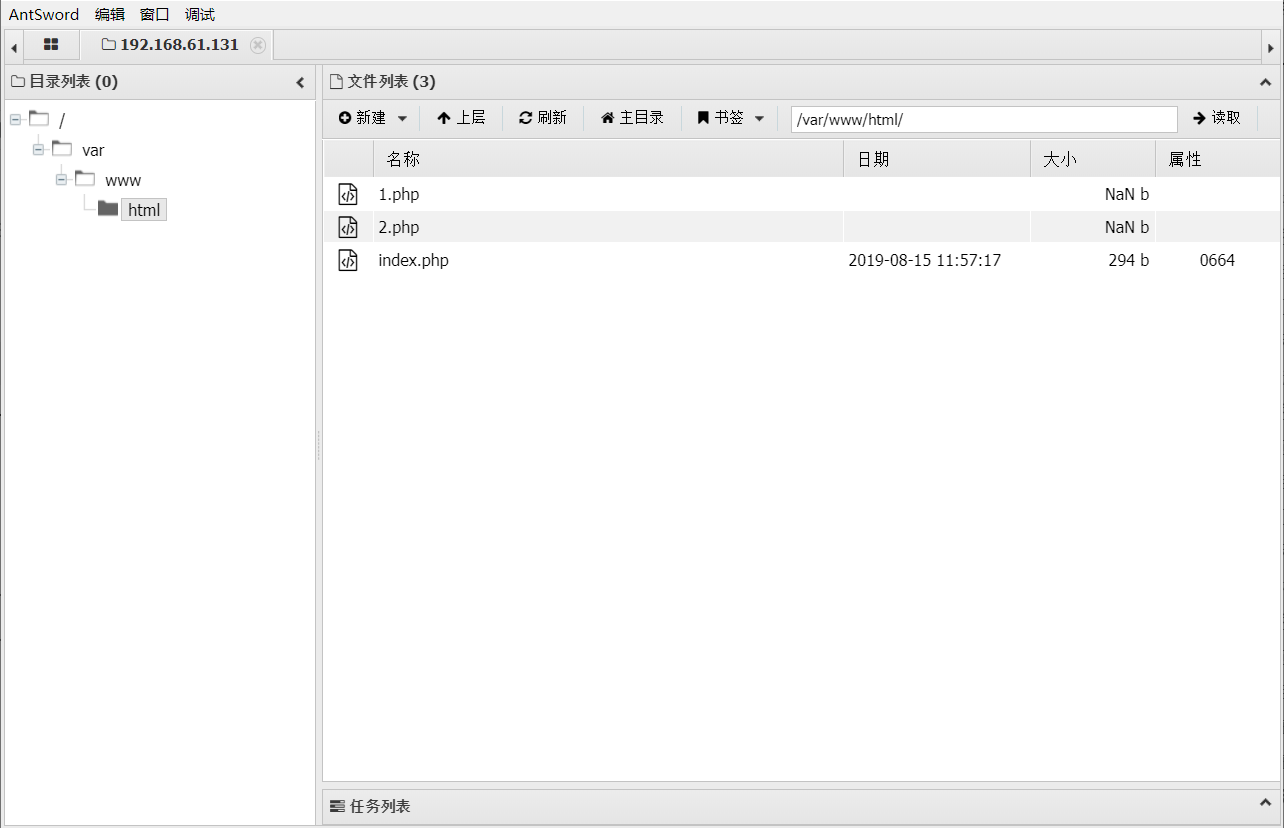Open the 编辑 menu
Viewport: 1284px width, 828px height.
(110, 14)
